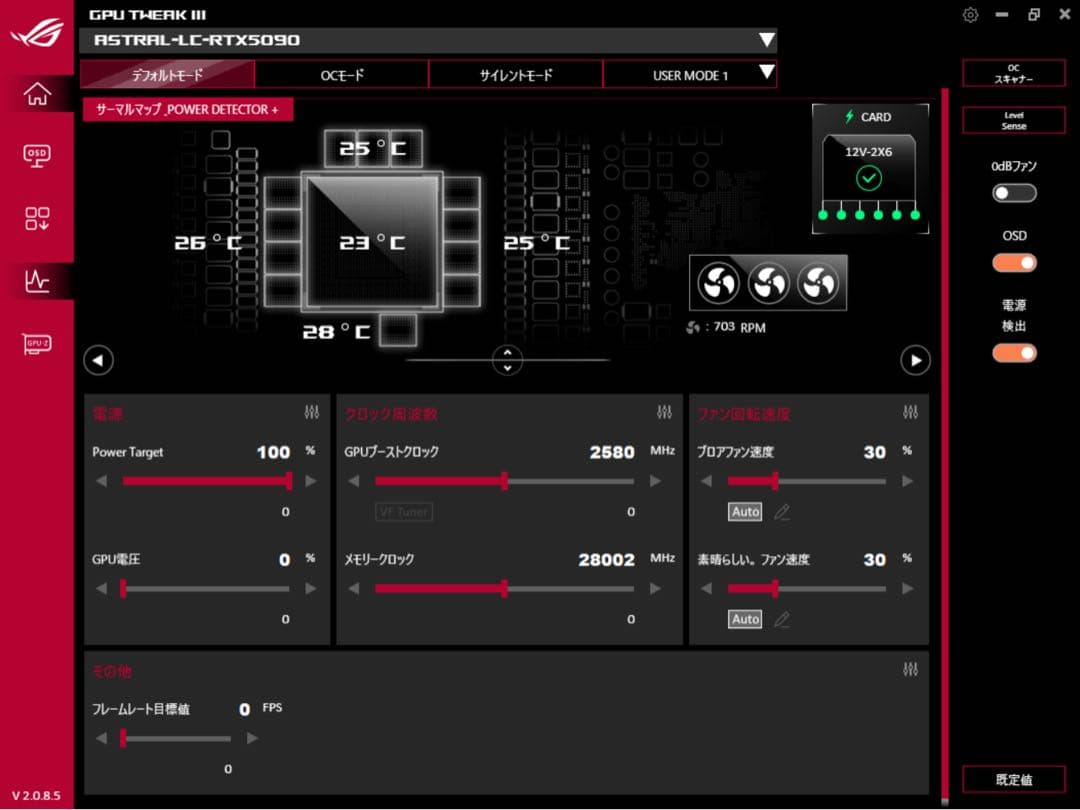The image size is (1080, 810).
Task: Toggle the 0dBファン switch on
Action: (x=1014, y=192)
